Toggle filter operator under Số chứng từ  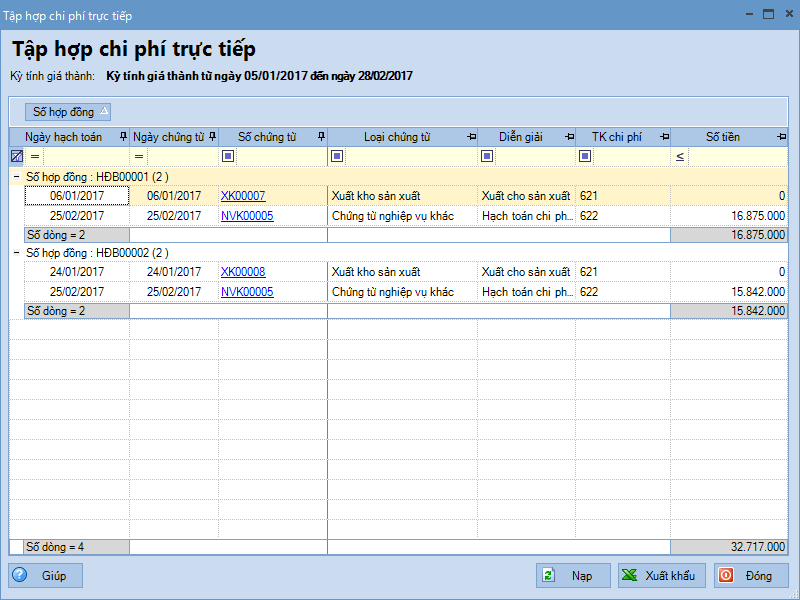click(x=228, y=156)
